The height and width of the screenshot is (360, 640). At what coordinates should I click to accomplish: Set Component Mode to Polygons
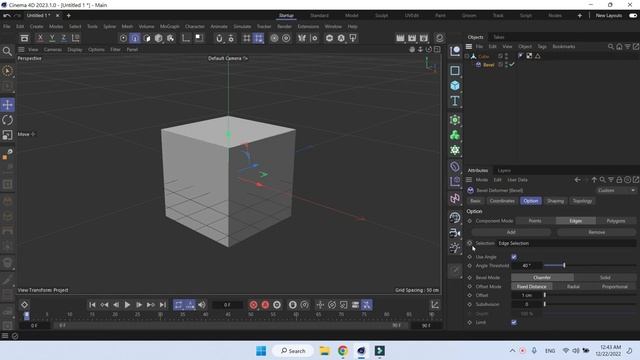[x=616, y=221]
